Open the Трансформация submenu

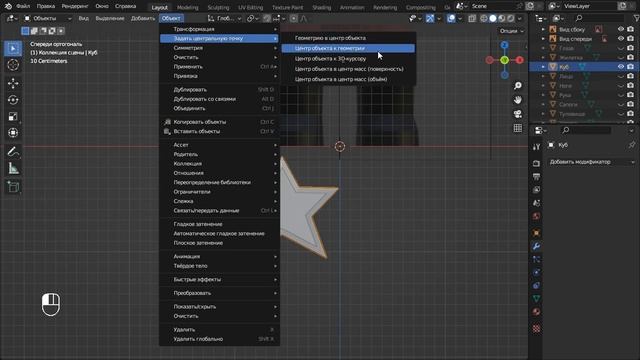click(x=219, y=29)
